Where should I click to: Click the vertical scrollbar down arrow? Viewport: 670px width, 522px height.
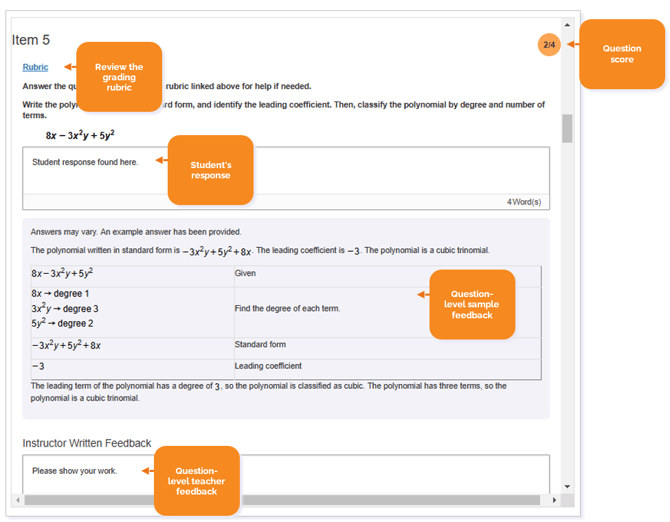tap(567, 486)
